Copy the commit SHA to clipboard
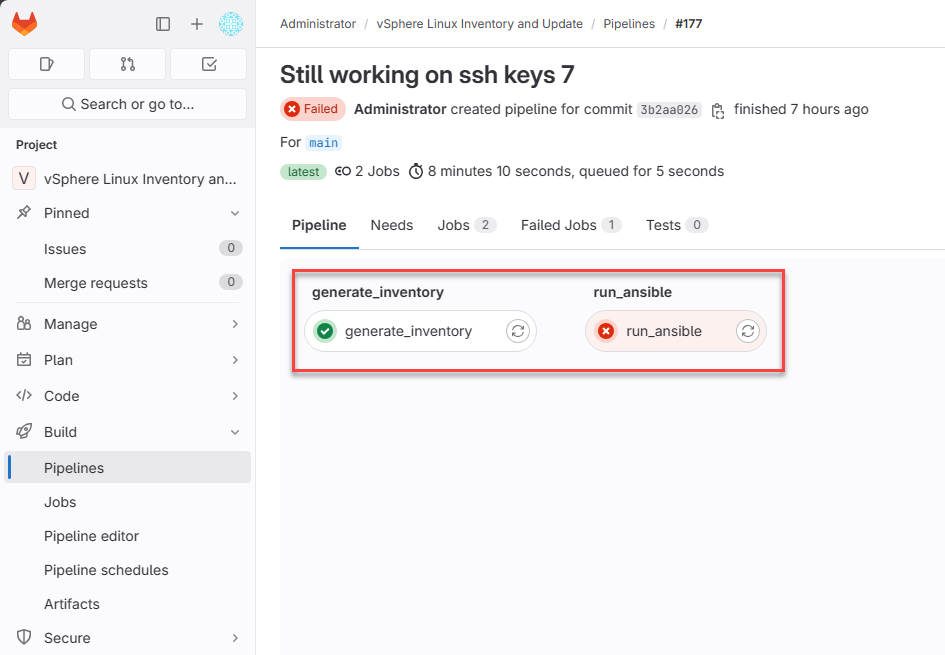Screen dimensions: 945x655 718,110
